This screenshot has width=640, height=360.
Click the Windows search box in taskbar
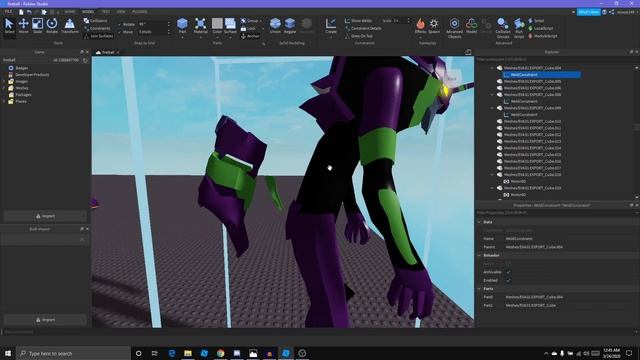[73, 353]
